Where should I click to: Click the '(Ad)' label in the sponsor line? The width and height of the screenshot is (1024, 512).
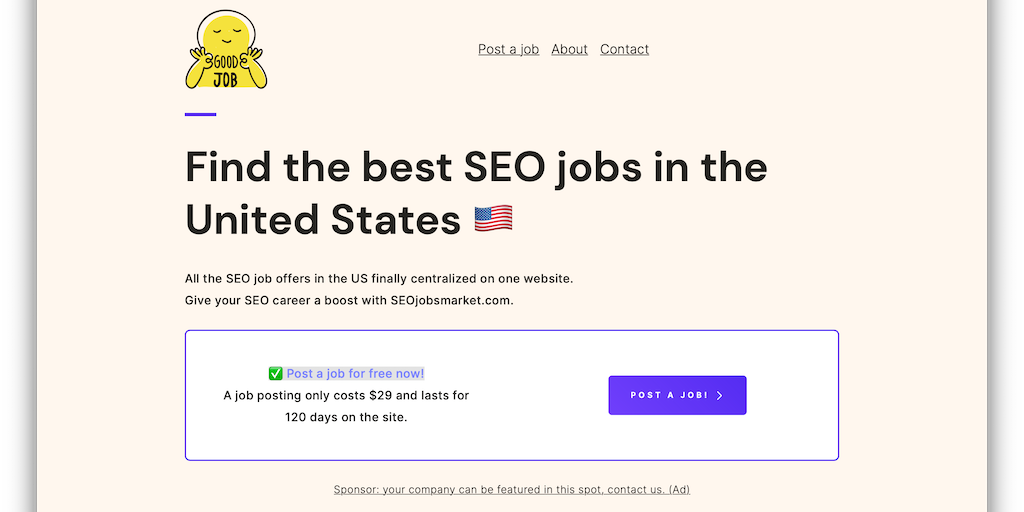[x=678, y=490]
